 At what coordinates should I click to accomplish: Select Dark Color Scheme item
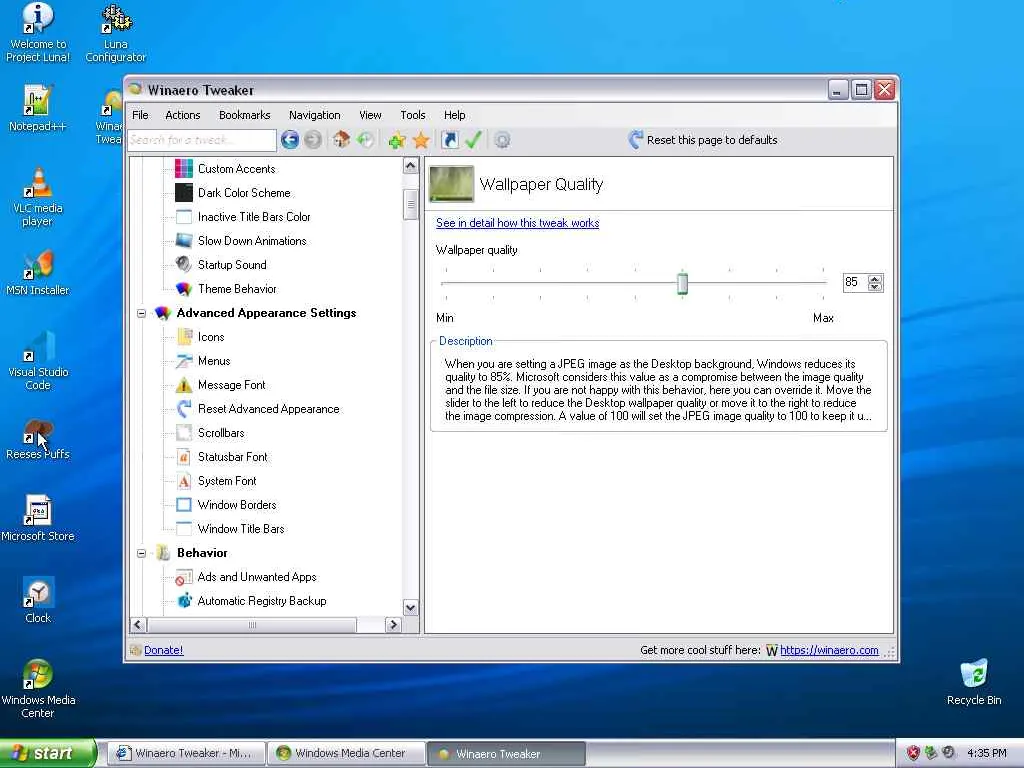pyautogui.click(x=244, y=193)
